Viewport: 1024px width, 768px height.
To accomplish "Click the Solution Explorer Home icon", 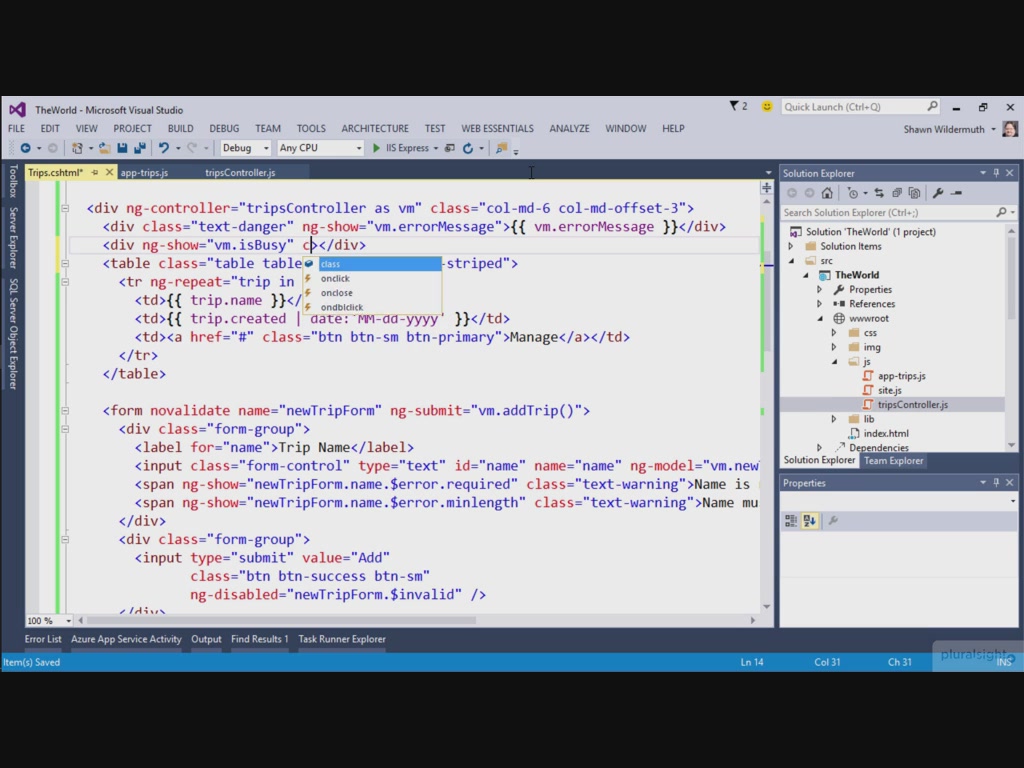I will [827, 193].
